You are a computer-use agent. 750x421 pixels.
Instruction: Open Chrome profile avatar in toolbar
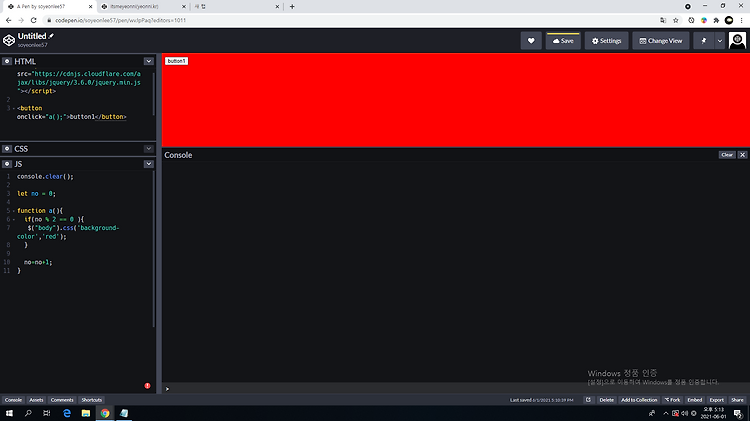729,20
